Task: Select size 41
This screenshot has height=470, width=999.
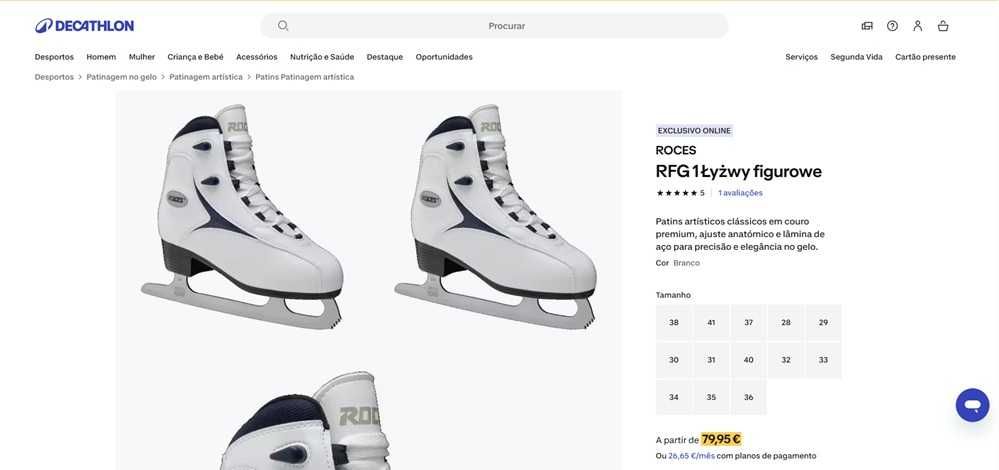Action: tap(711, 322)
